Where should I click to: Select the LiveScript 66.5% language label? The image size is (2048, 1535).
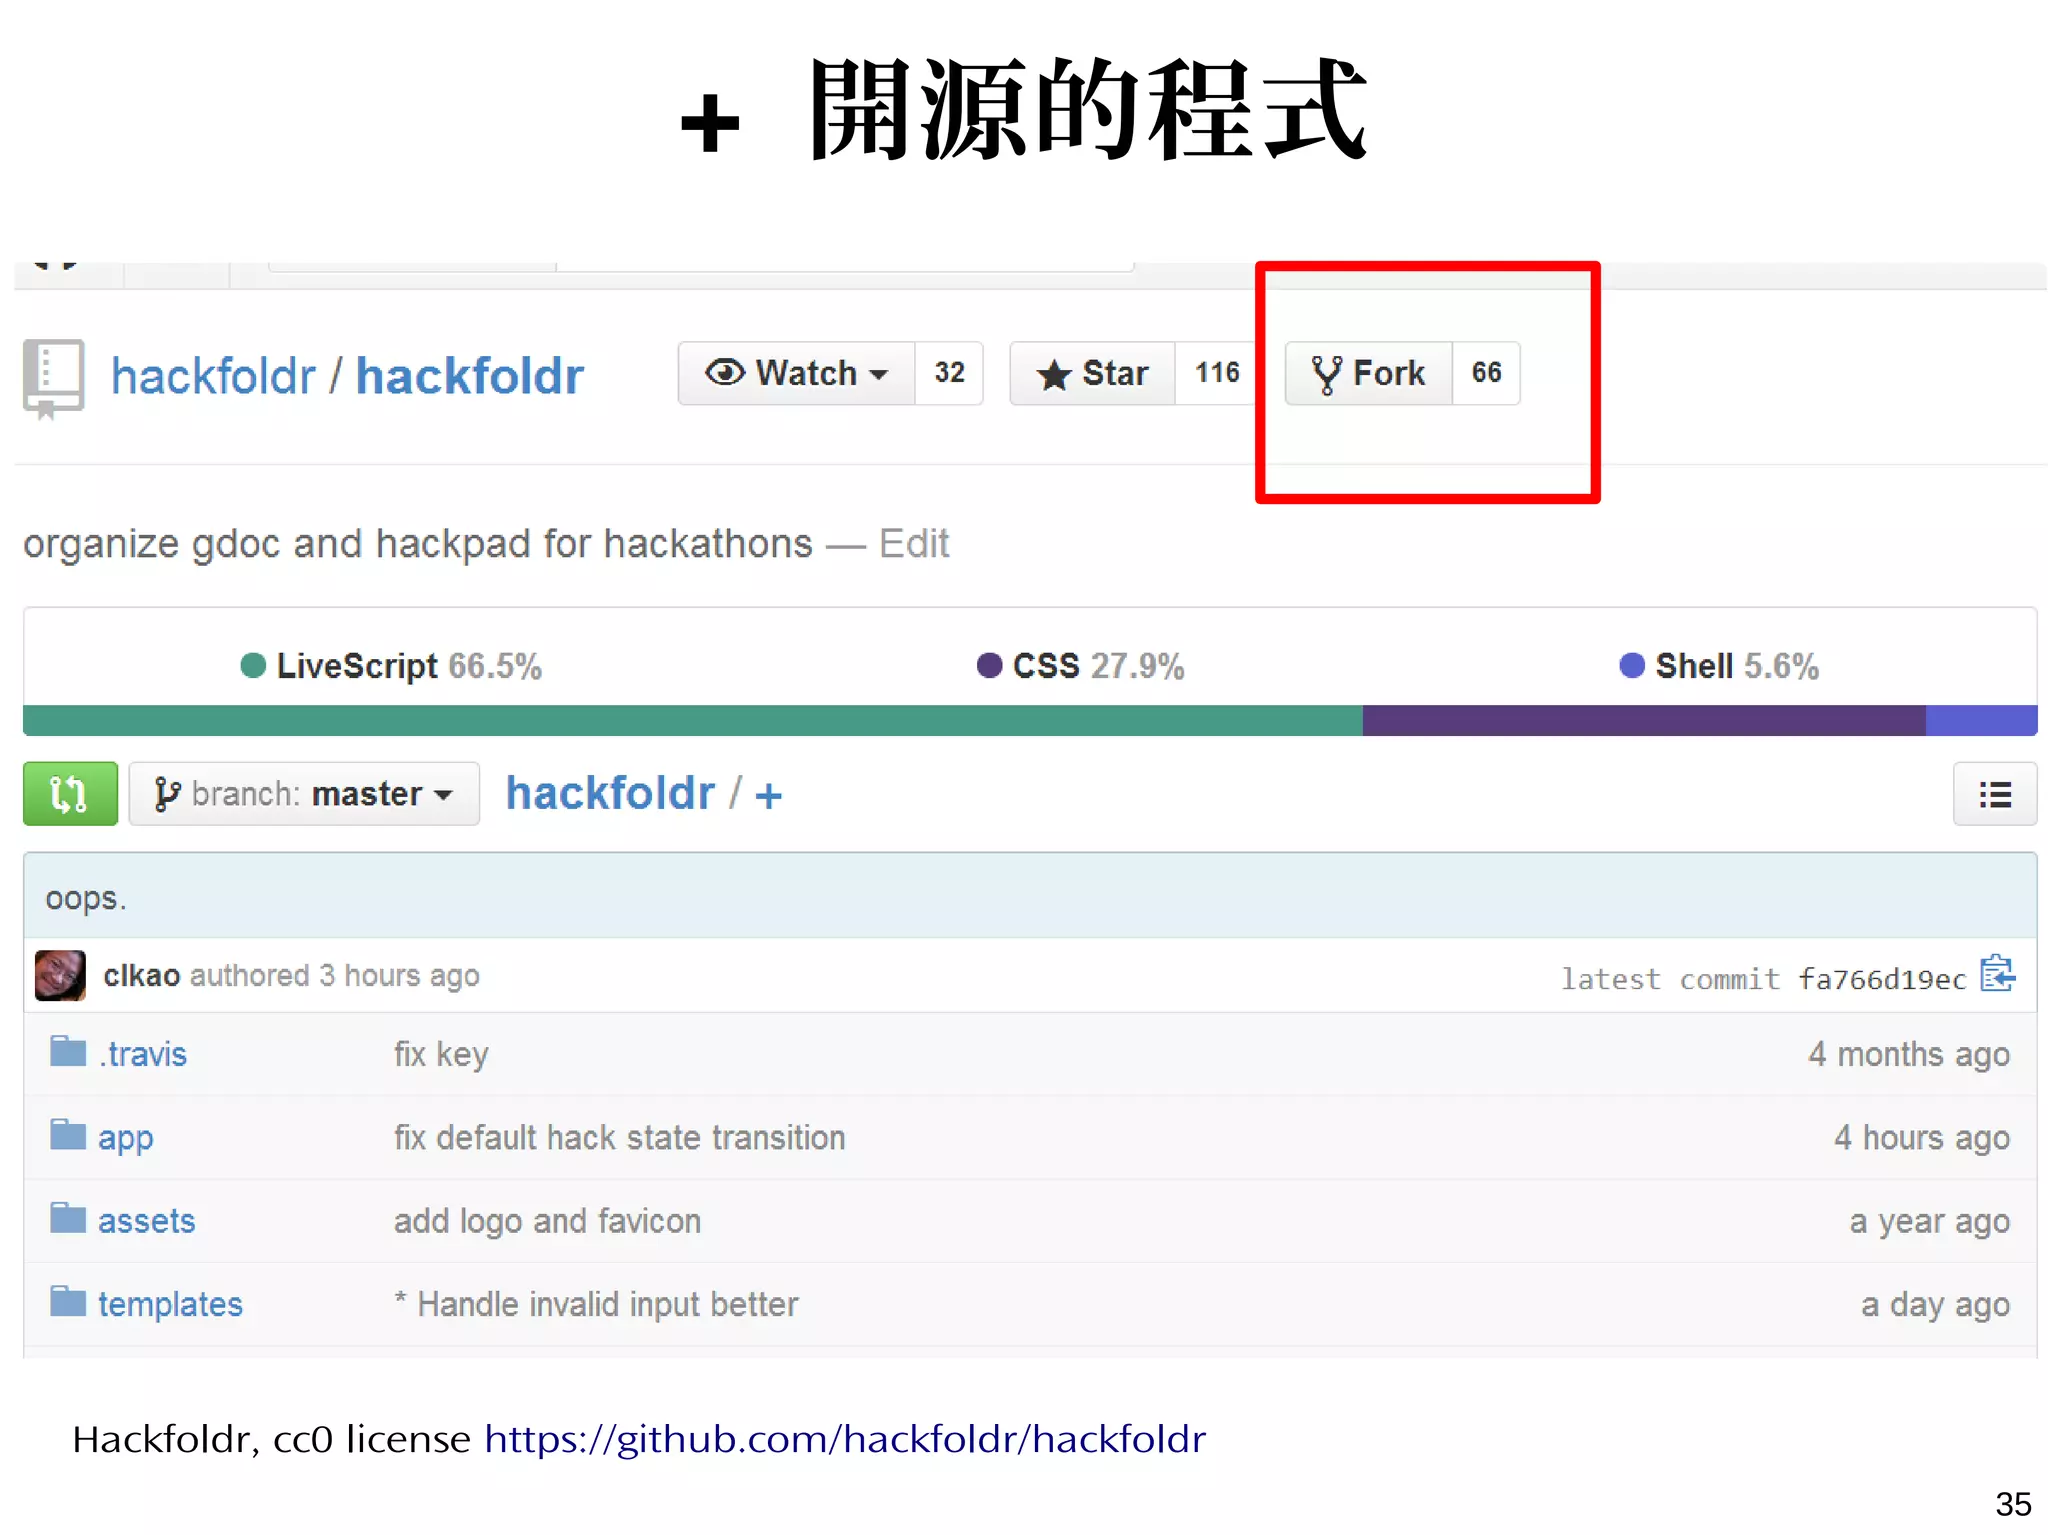[391, 666]
